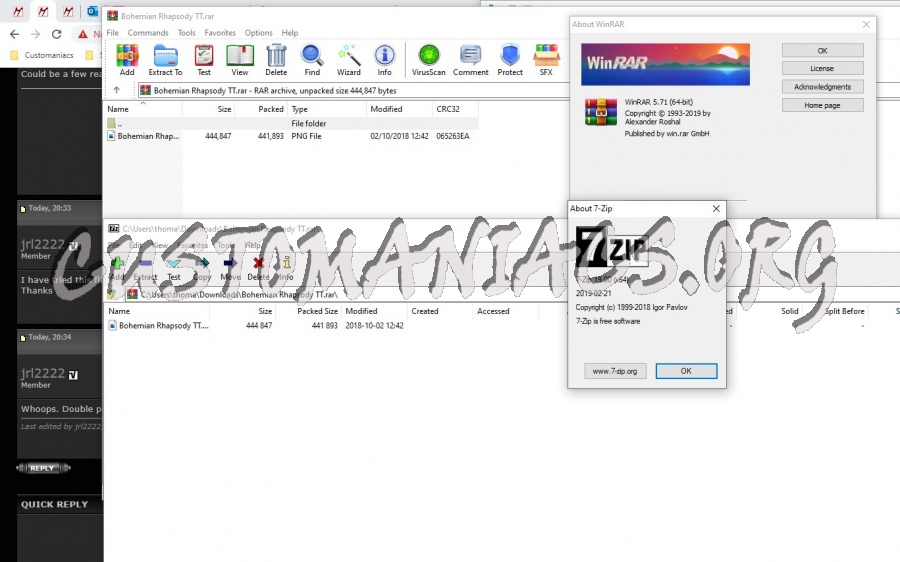Click the Info icon in 7-Zip toolbar

286,269
